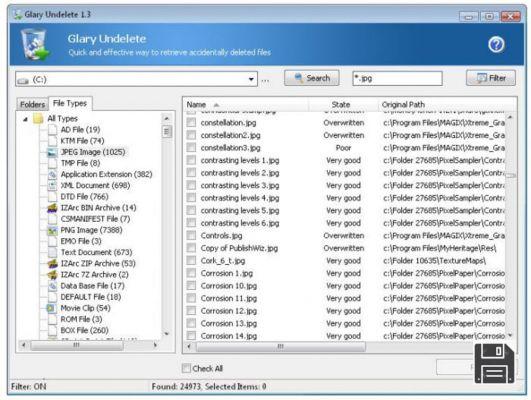
Task: Tick contrasting levels 4.jpg checkbox
Action: [x=191, y=198]
